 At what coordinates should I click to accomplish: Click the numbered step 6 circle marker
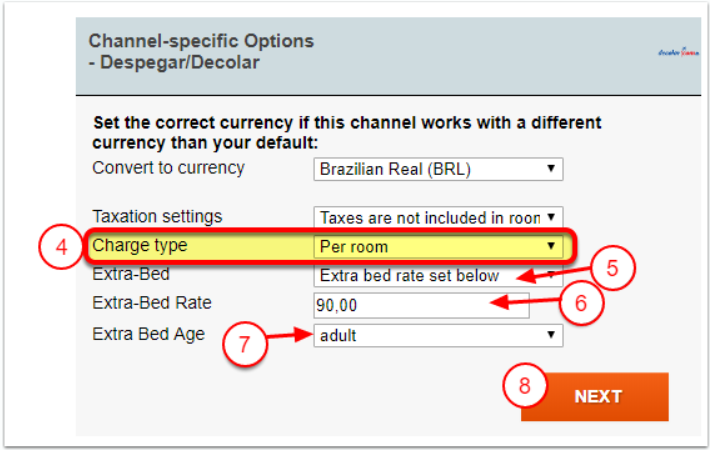[578, 303]
